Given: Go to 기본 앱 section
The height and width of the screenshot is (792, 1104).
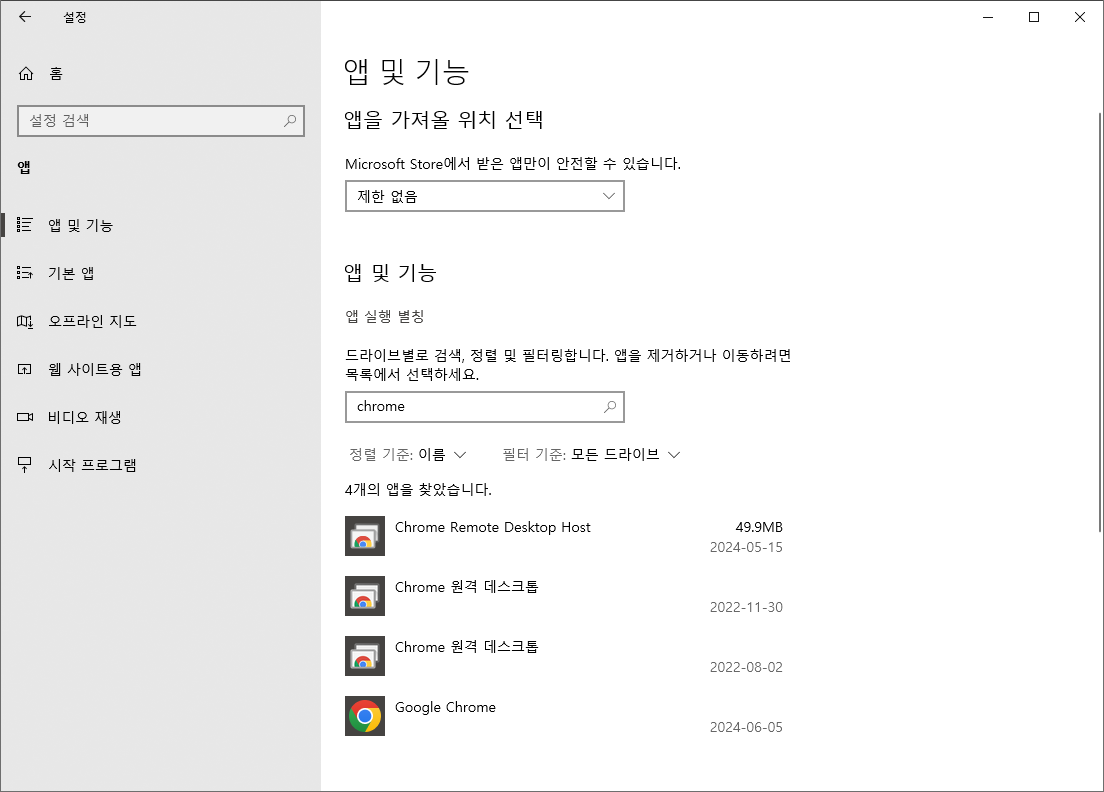Looking at the screenshot, I should click(x=161, y=272).
